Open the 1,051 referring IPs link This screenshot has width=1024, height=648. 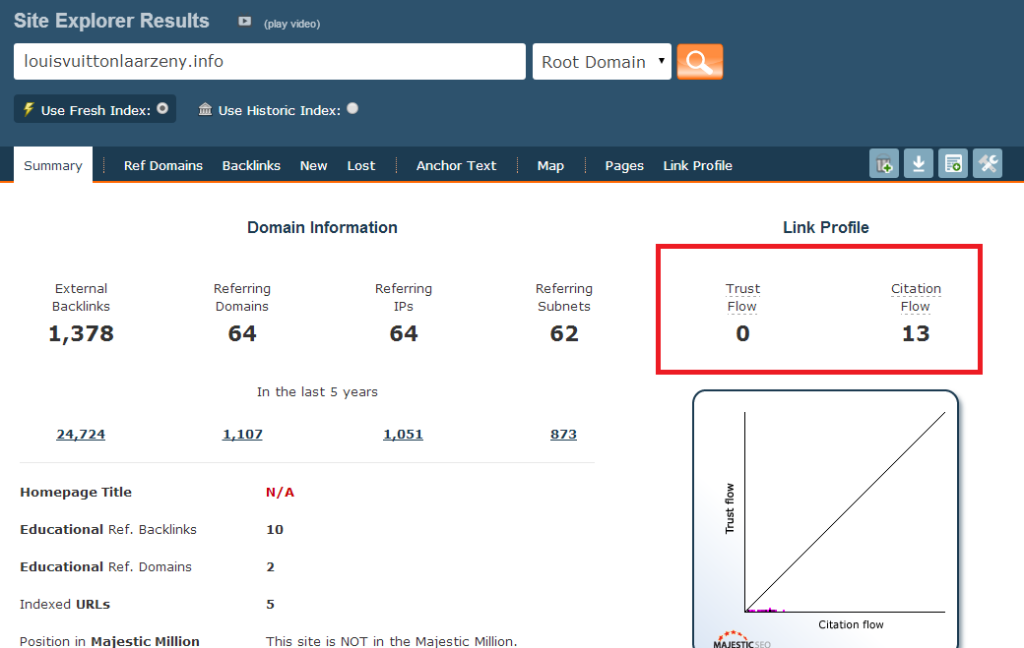pyautogui.click(x=403, y=434)
